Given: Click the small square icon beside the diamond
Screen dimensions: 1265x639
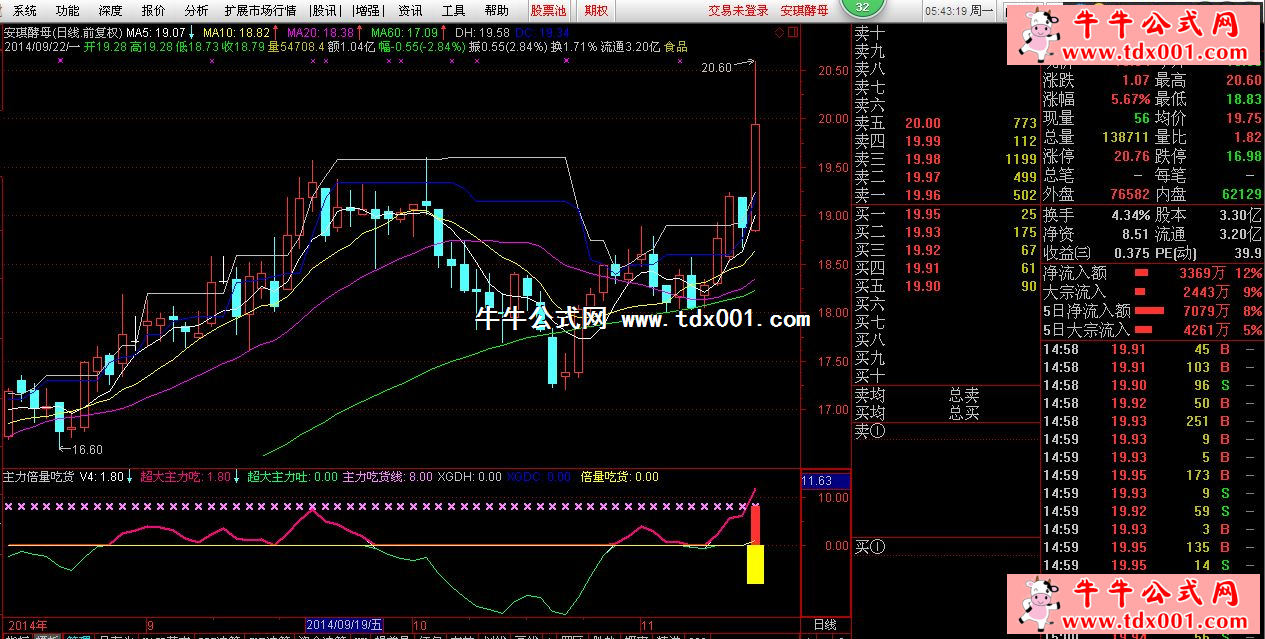Looking at the screenshot, I should point(792,32).
